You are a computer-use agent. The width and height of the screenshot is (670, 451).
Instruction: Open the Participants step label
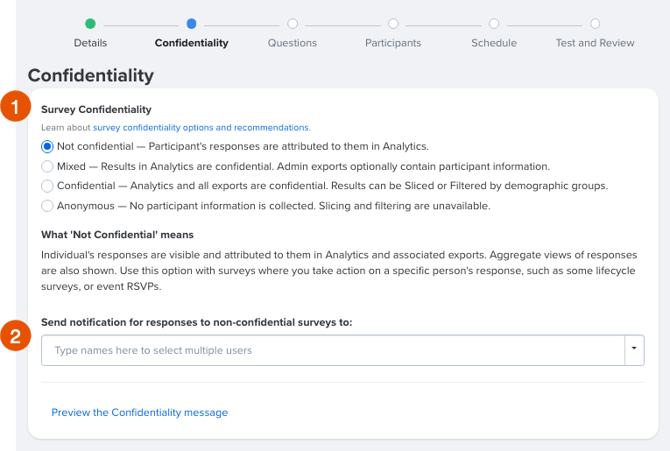point(393,43)
